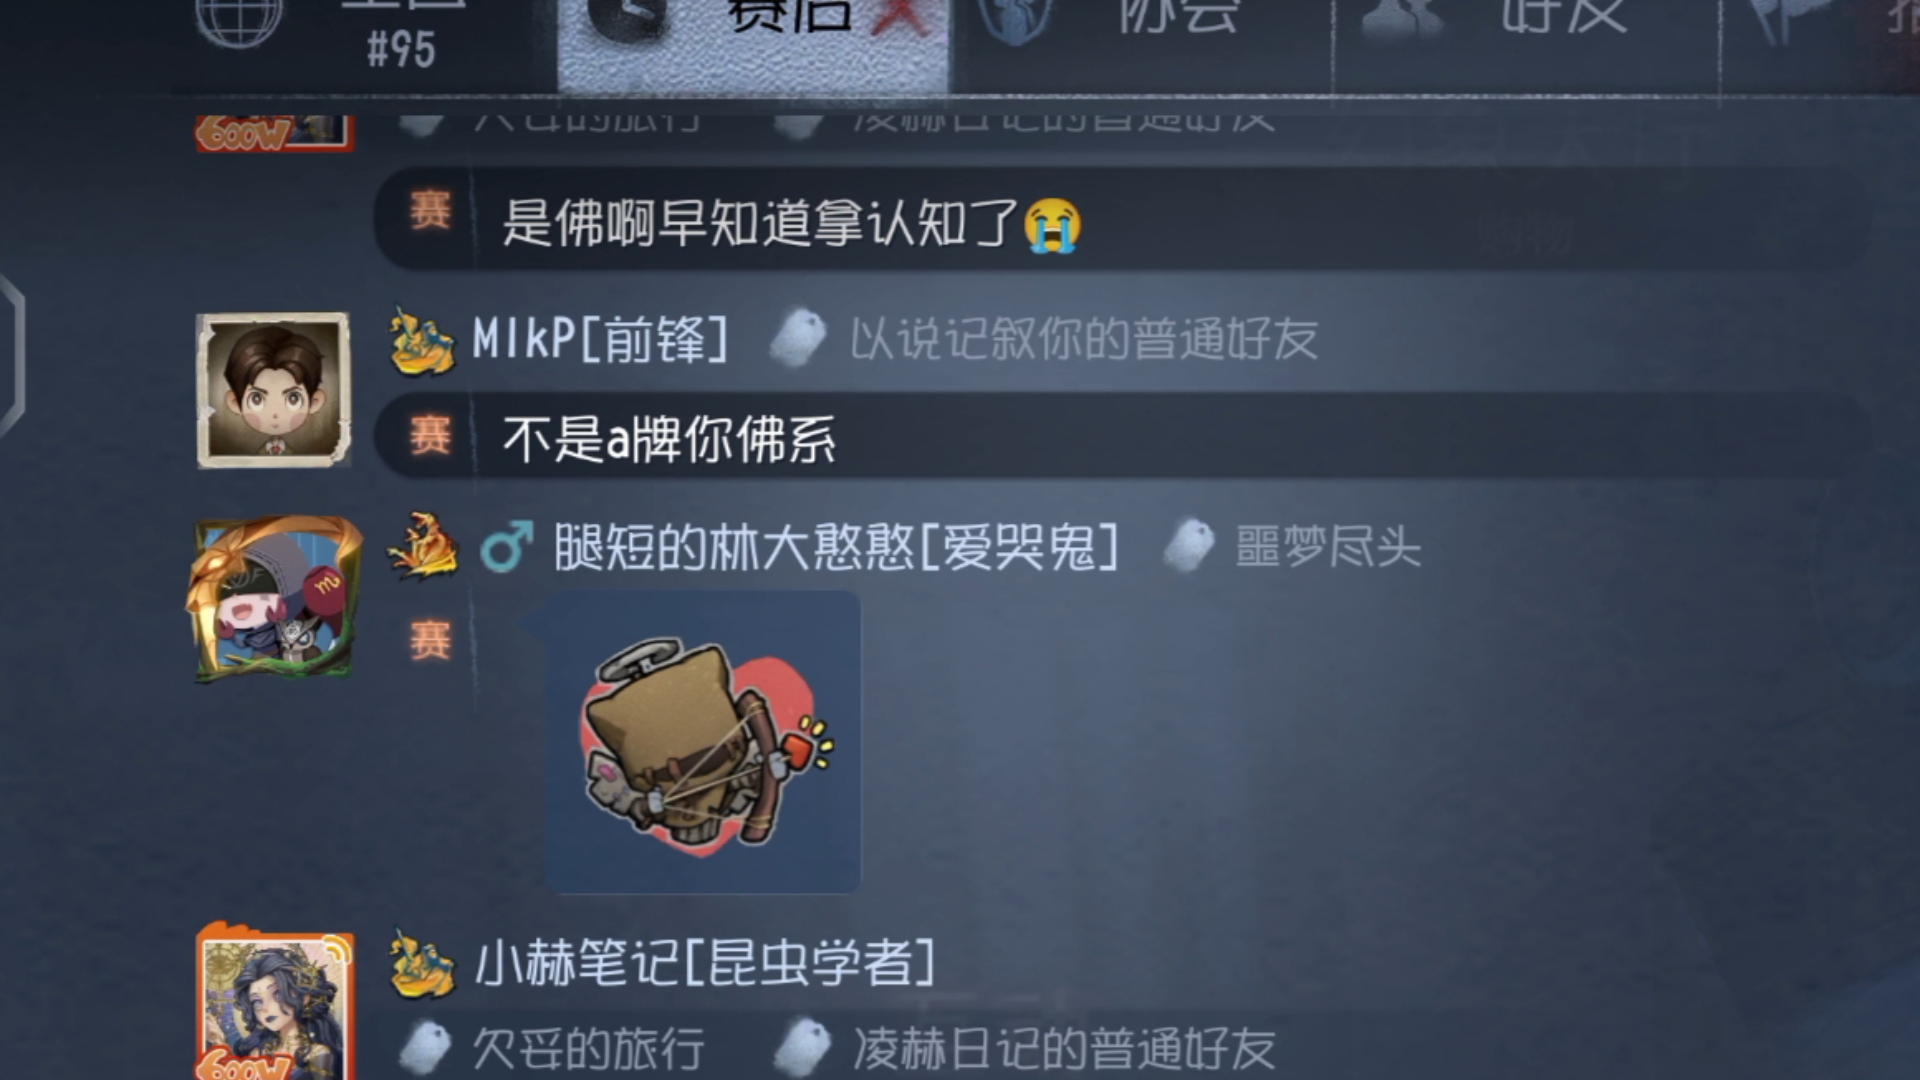Select the message 不是a牌你佛系
The image size is (1920, 1080).
pos(669,439)
